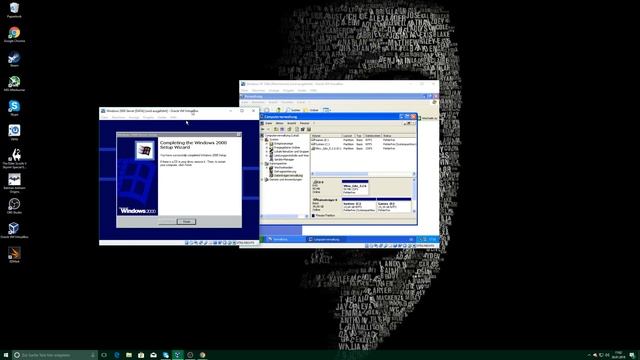Screen dimensions: 640x360
Task: Select Datenträgerverwaltung in the tree
Action: pyautogui.click(x=288, y=176)
